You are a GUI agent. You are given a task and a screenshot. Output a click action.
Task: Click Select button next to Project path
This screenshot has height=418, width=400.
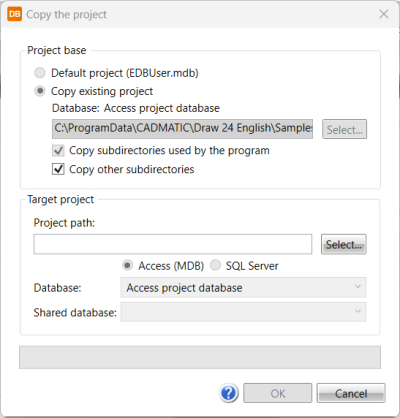tap(344, 244)
